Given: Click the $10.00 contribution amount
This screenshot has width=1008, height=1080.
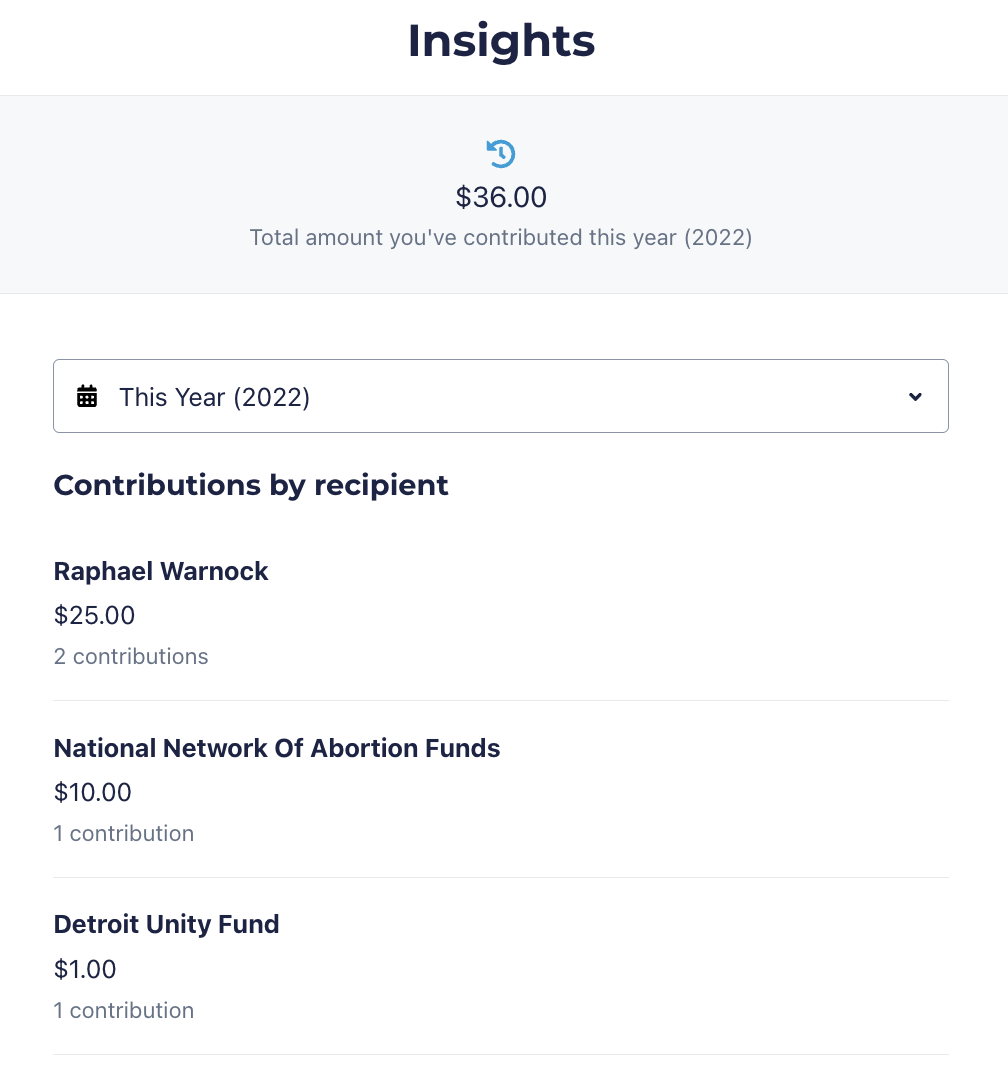Looking at the screenshot, I should [x=93, y=792].
